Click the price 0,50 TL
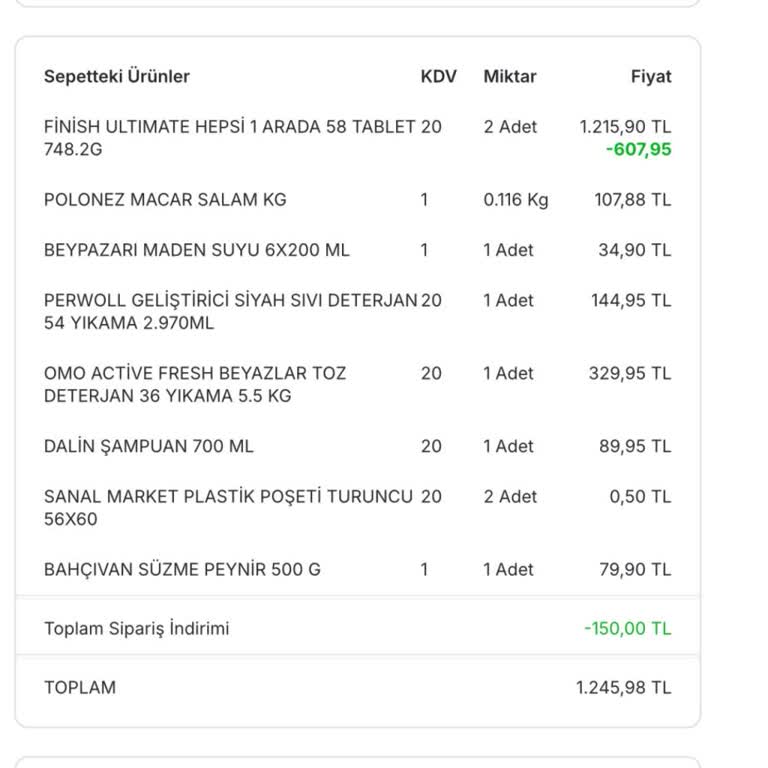This screenshot has width=768, height=768. [640, 497]
